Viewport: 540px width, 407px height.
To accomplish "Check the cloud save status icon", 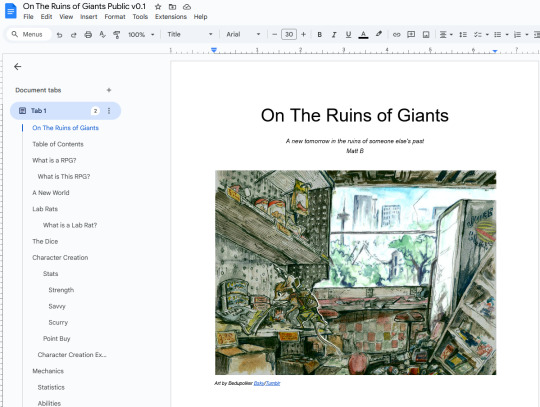I will pyautogui.click(x=187, y=7).
